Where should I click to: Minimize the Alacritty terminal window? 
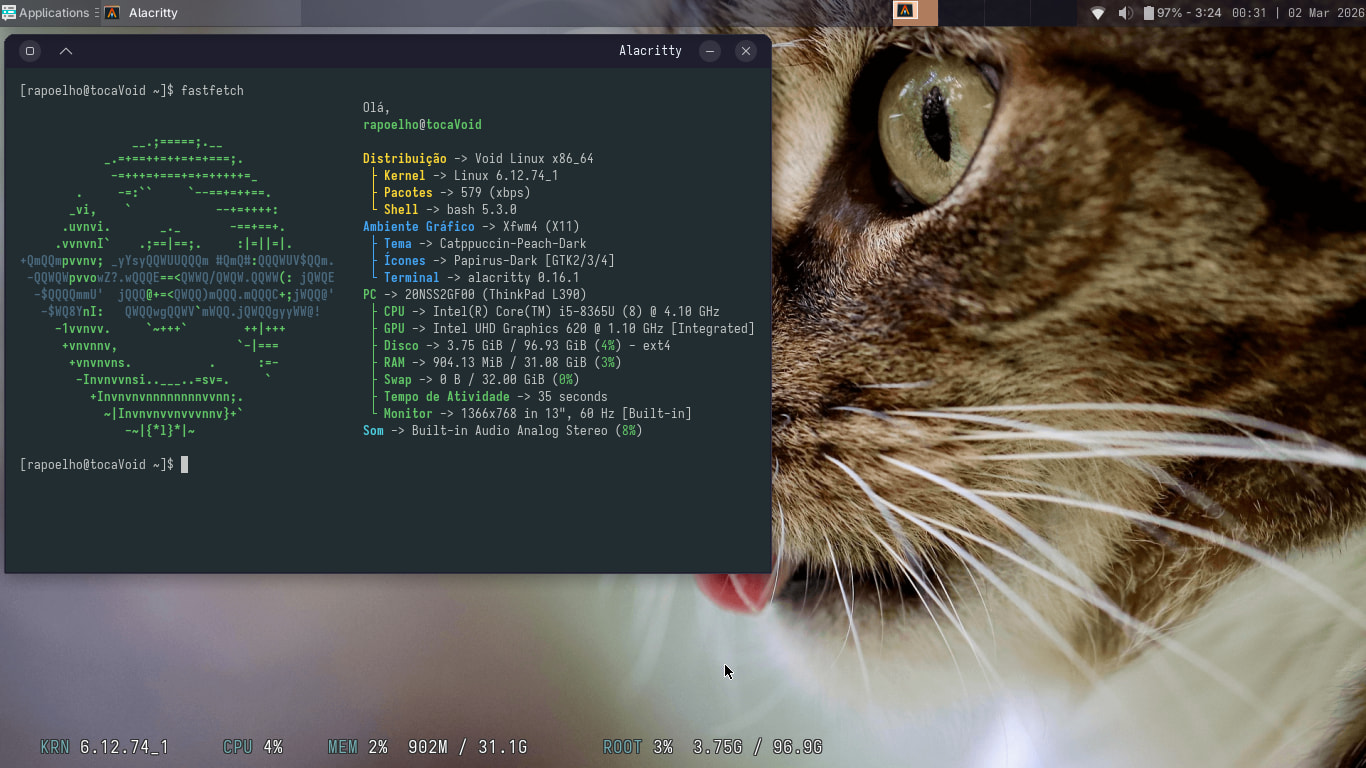coord(710,51)
